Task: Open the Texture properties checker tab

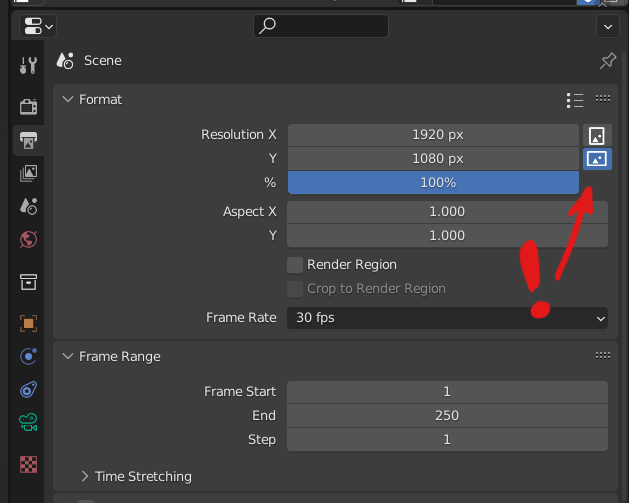Action: [28, 464]
